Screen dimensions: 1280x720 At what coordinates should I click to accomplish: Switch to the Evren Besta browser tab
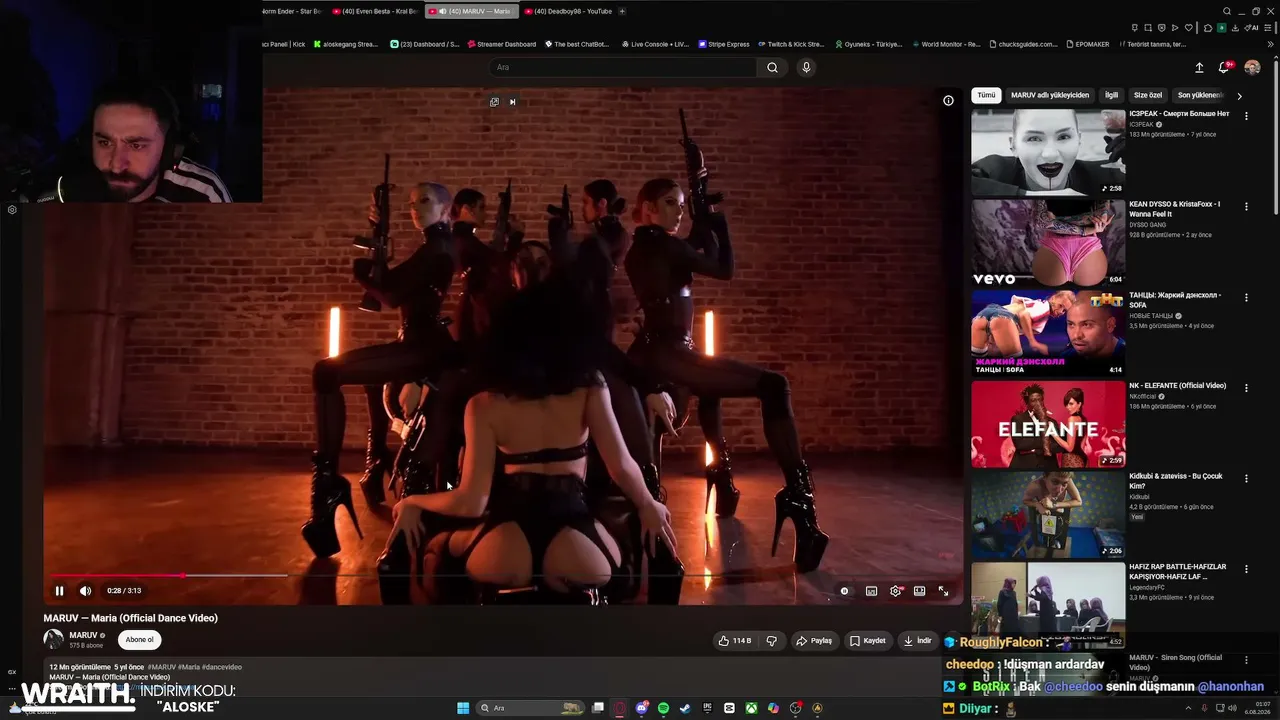377,11
